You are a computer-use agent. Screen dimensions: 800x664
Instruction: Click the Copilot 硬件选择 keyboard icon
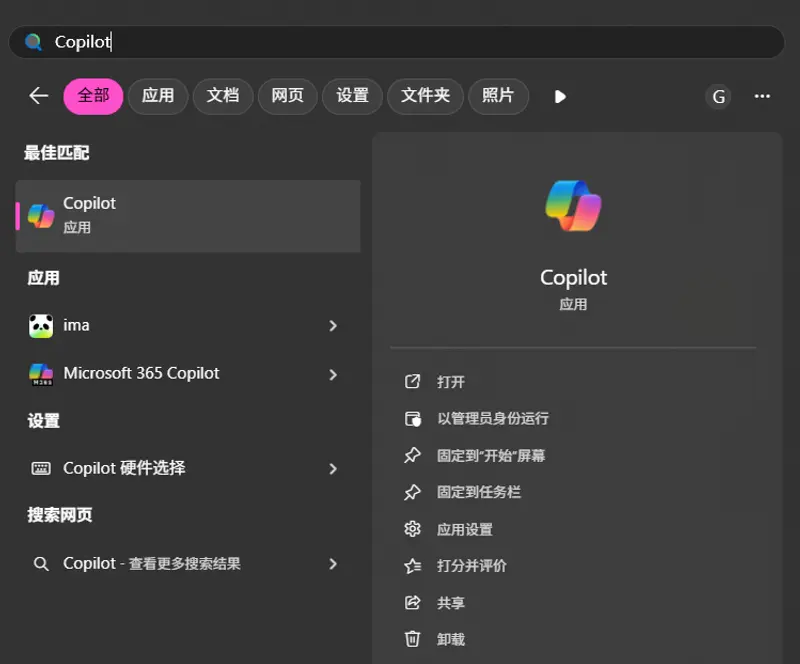tap(40, 468)
